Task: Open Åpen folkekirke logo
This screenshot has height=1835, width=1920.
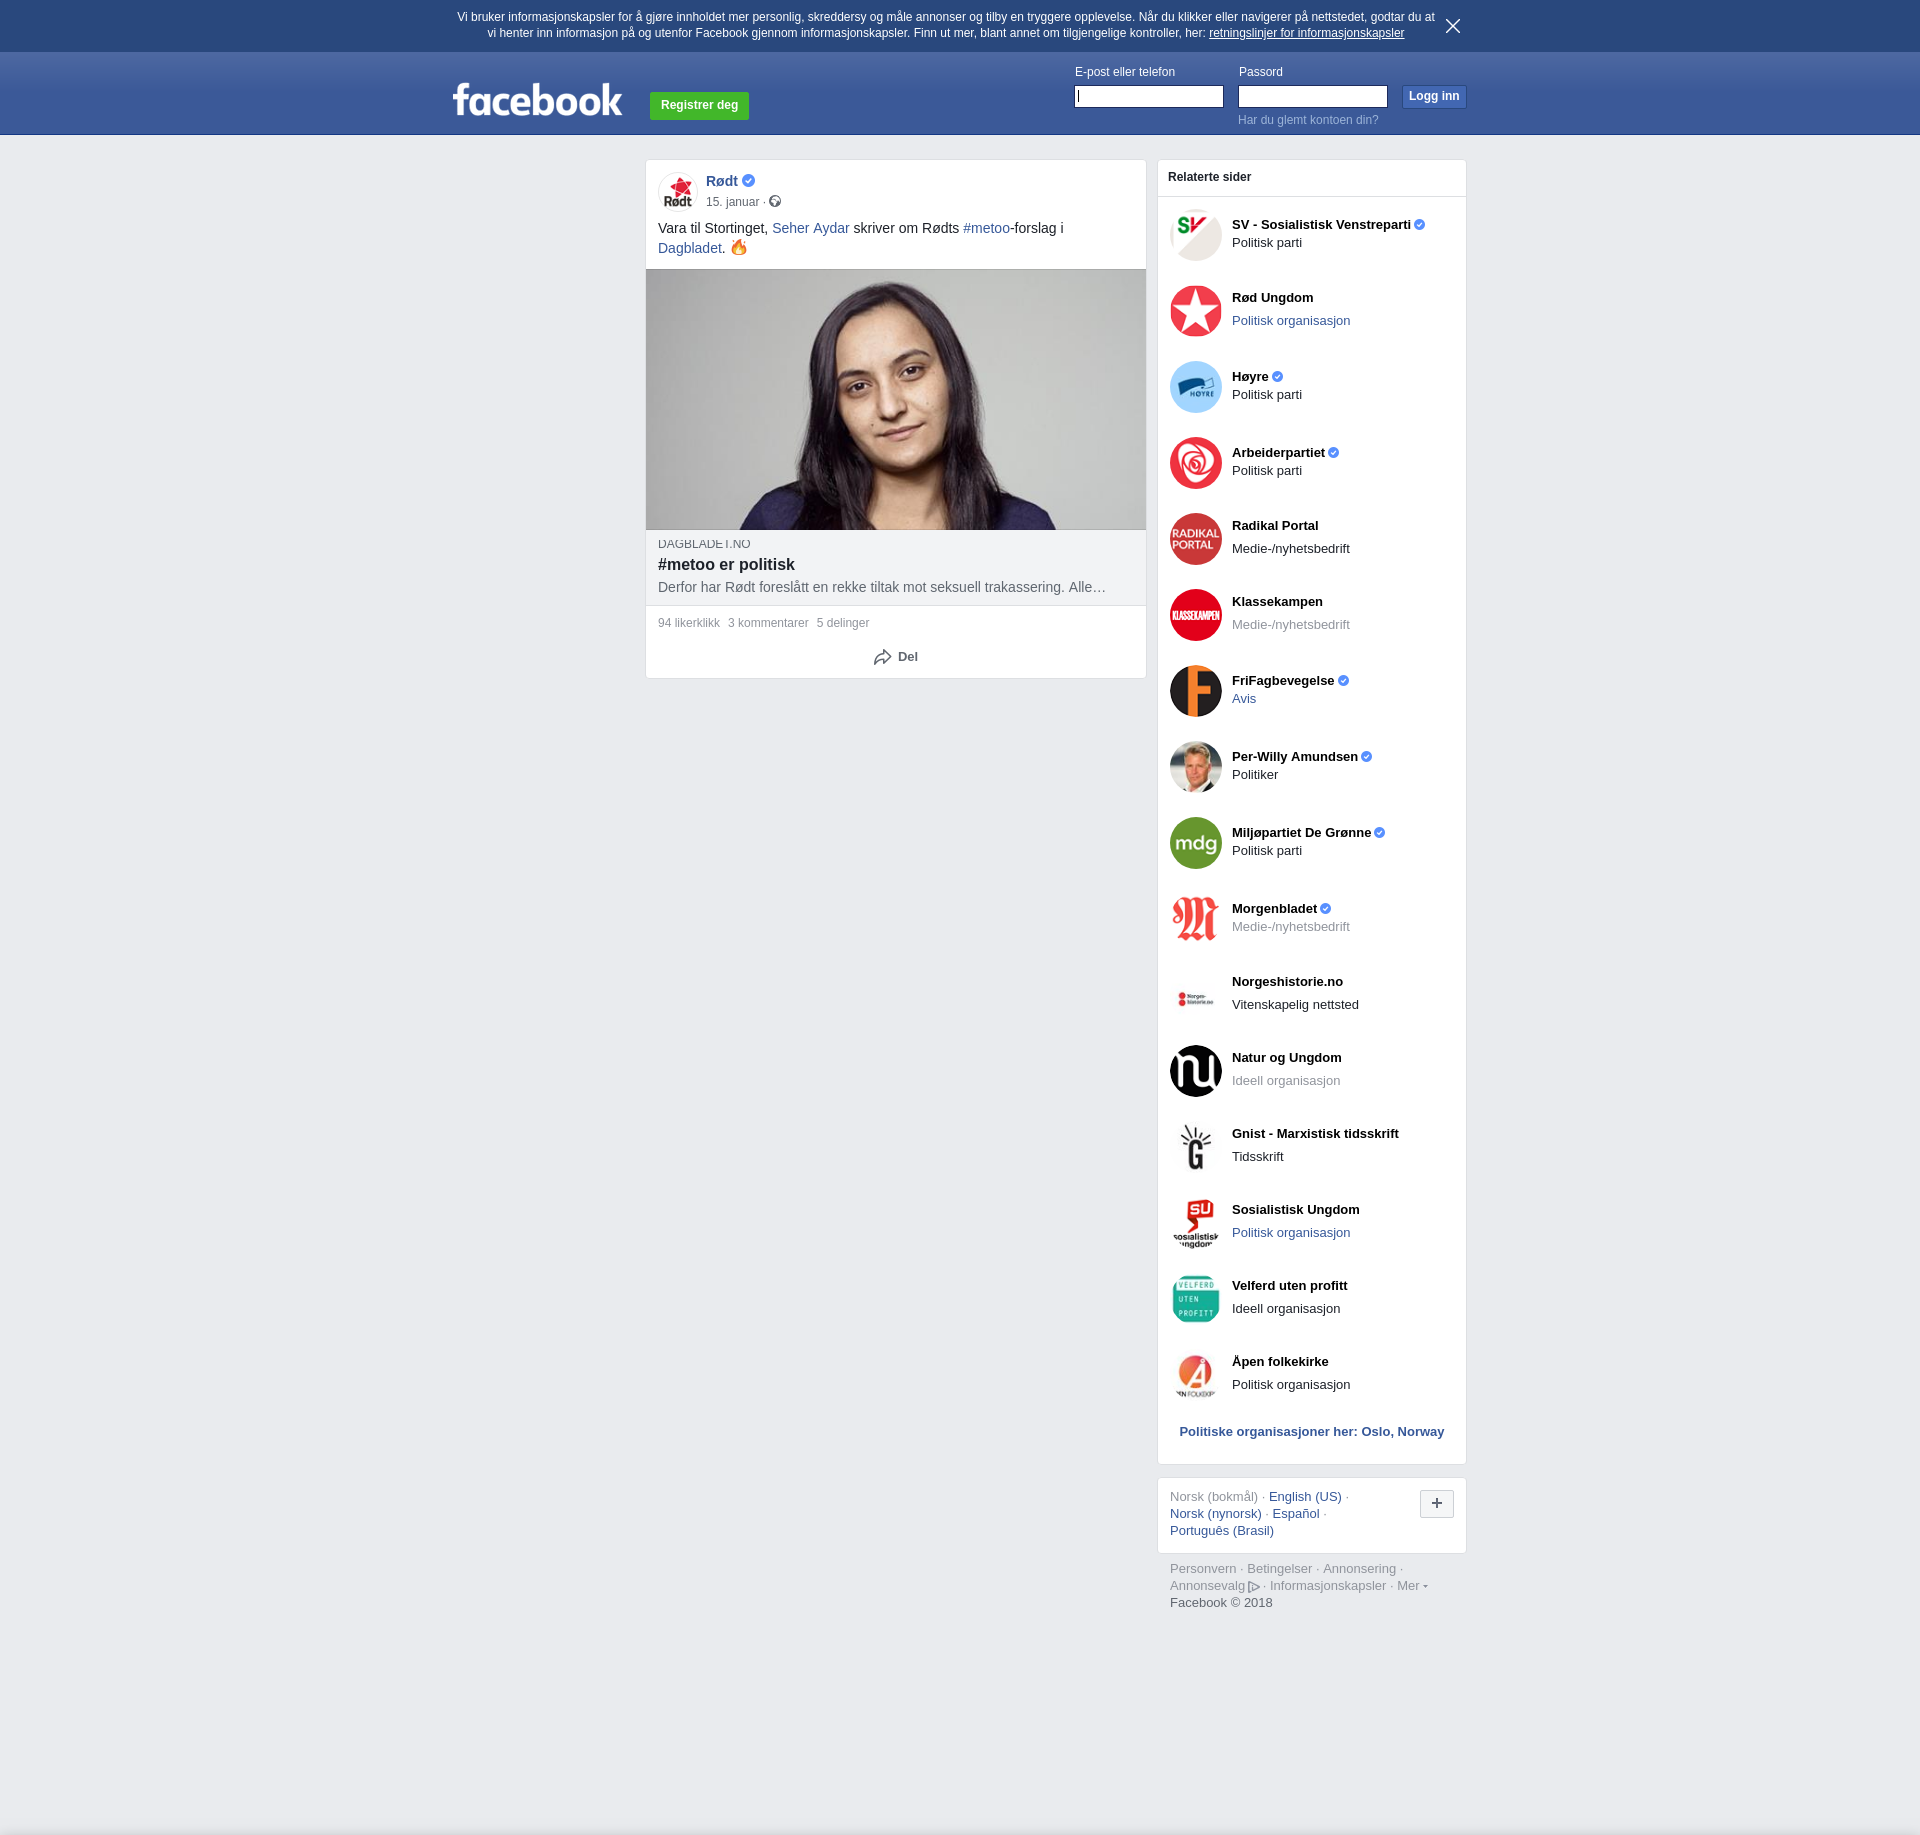Action: (1196, 1375)
